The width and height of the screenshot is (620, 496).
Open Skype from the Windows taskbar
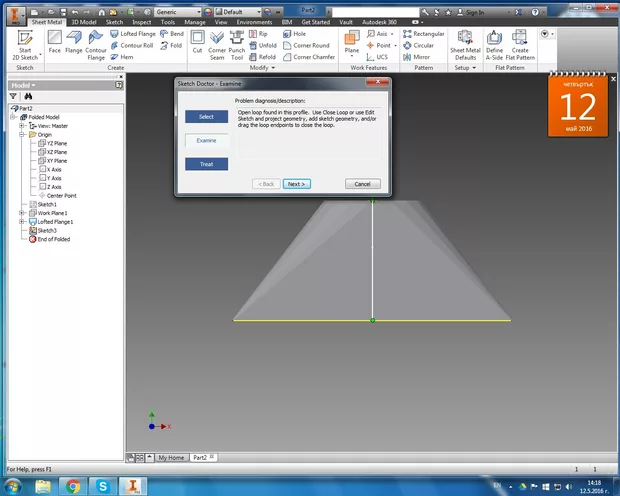102,486
